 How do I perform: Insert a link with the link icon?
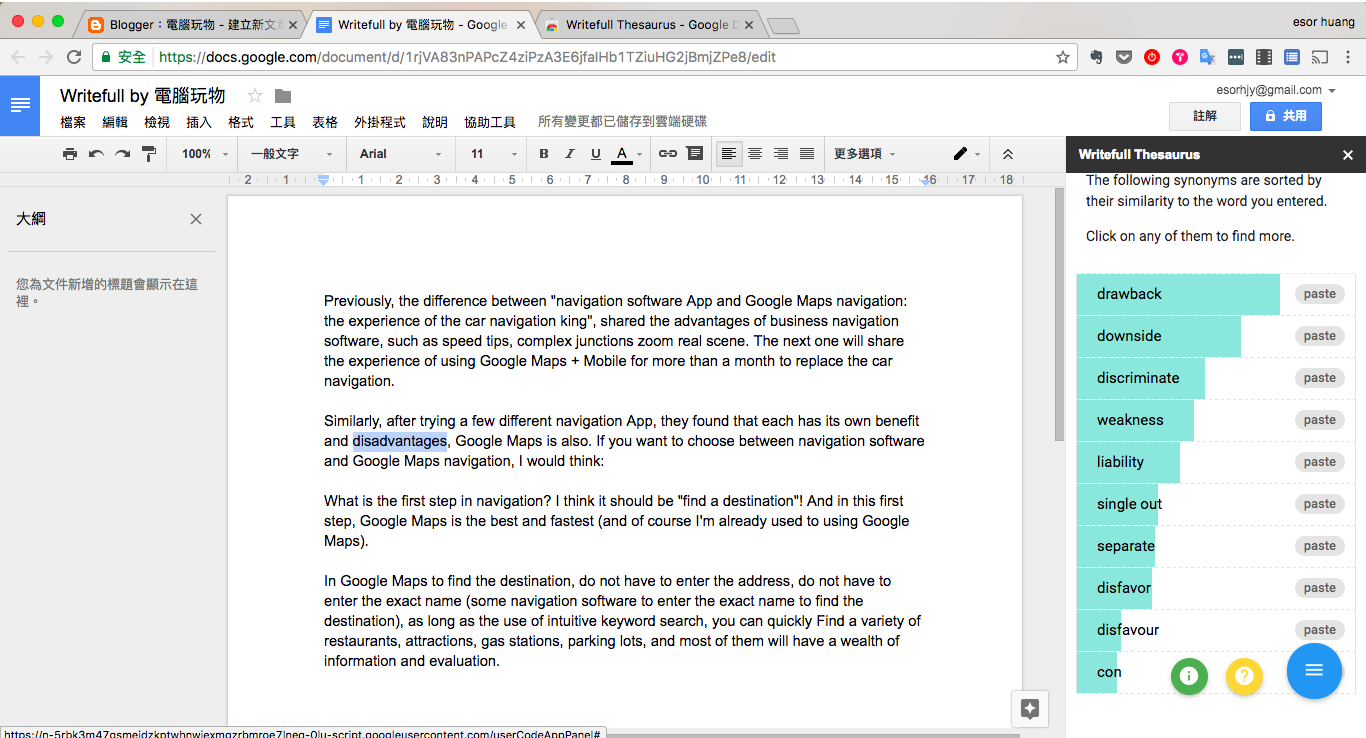click(x=668, y=154)
